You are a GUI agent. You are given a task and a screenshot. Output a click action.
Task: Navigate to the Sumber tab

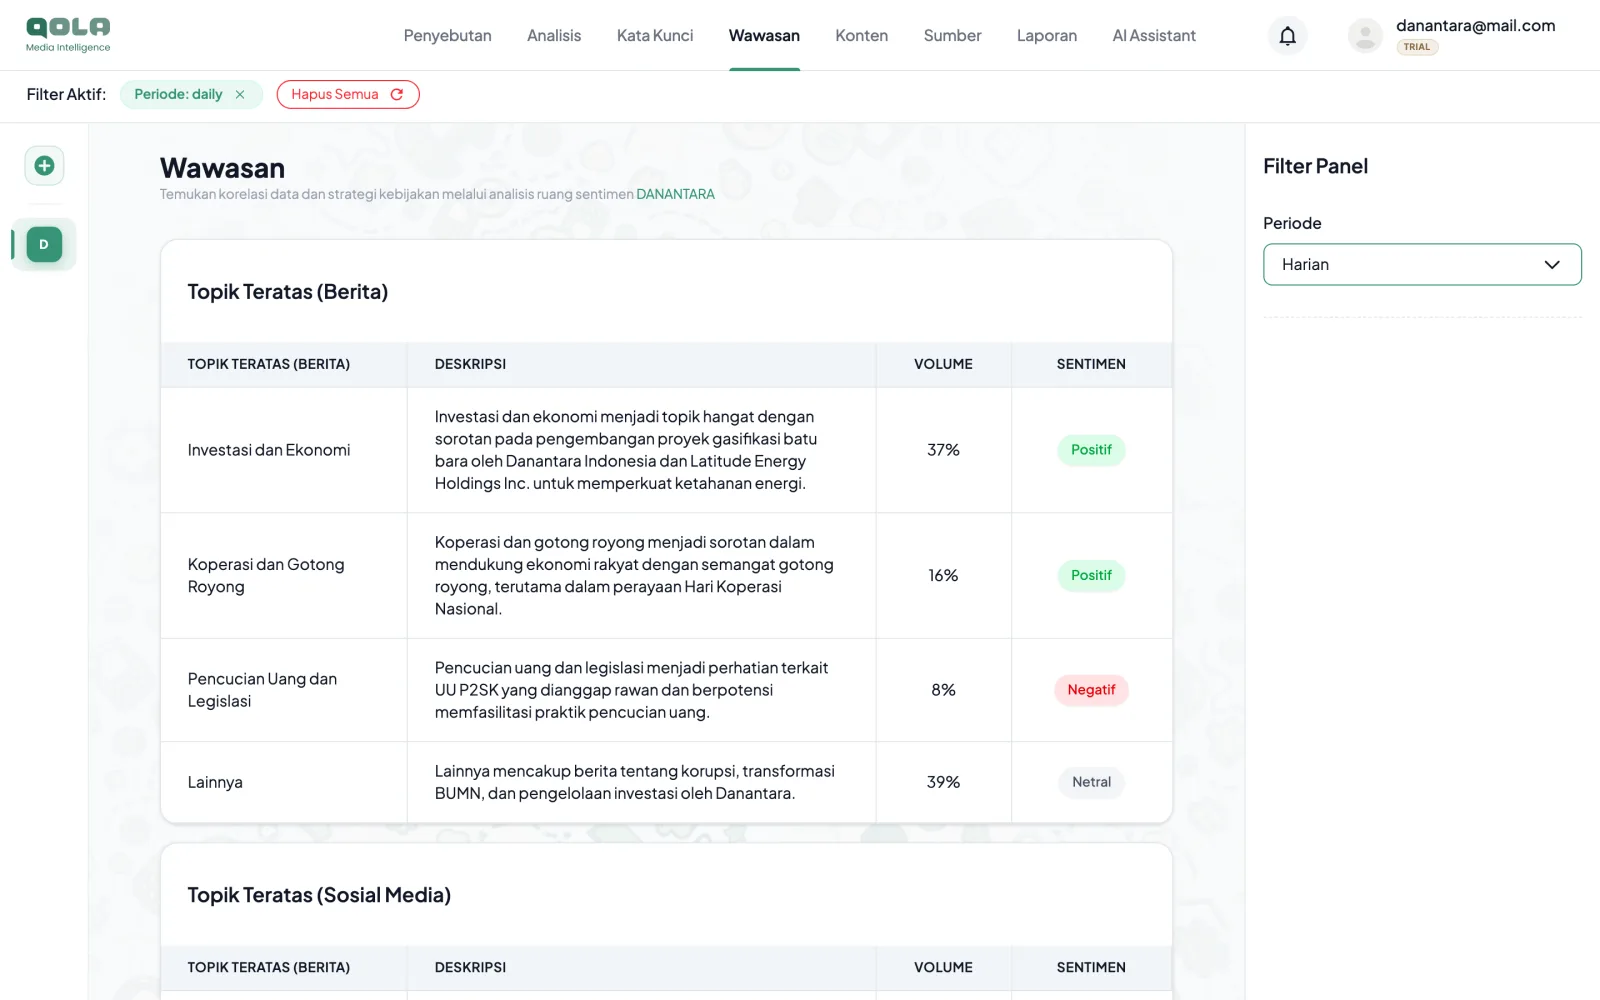[x=952, y=36]
